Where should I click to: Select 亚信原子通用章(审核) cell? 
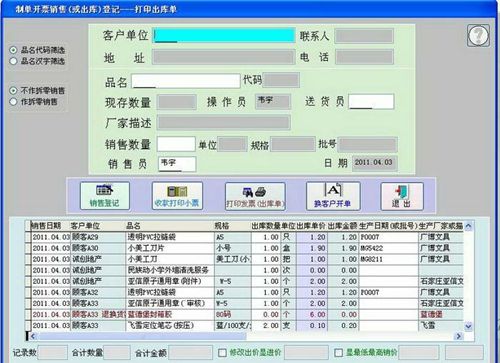(170, 303)
